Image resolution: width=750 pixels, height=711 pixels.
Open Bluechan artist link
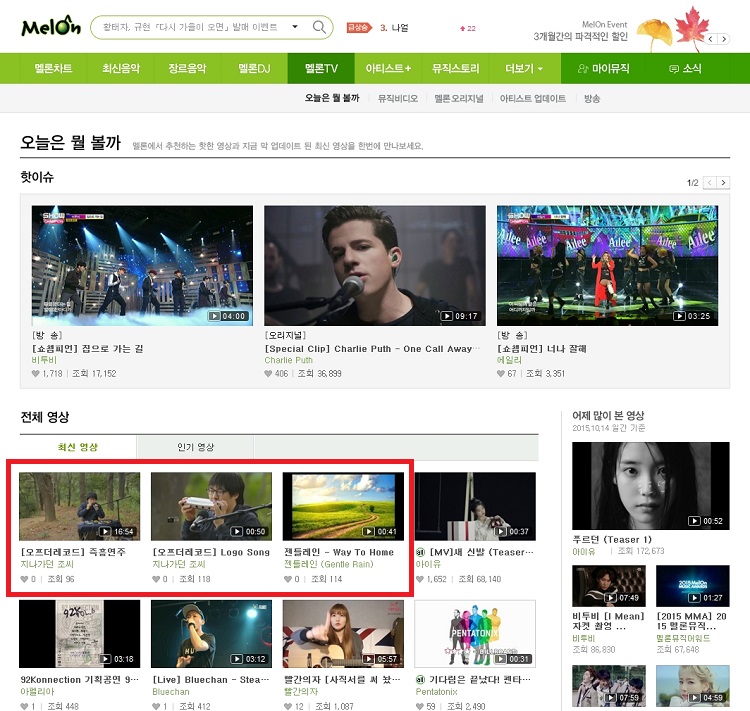point(171,692)
